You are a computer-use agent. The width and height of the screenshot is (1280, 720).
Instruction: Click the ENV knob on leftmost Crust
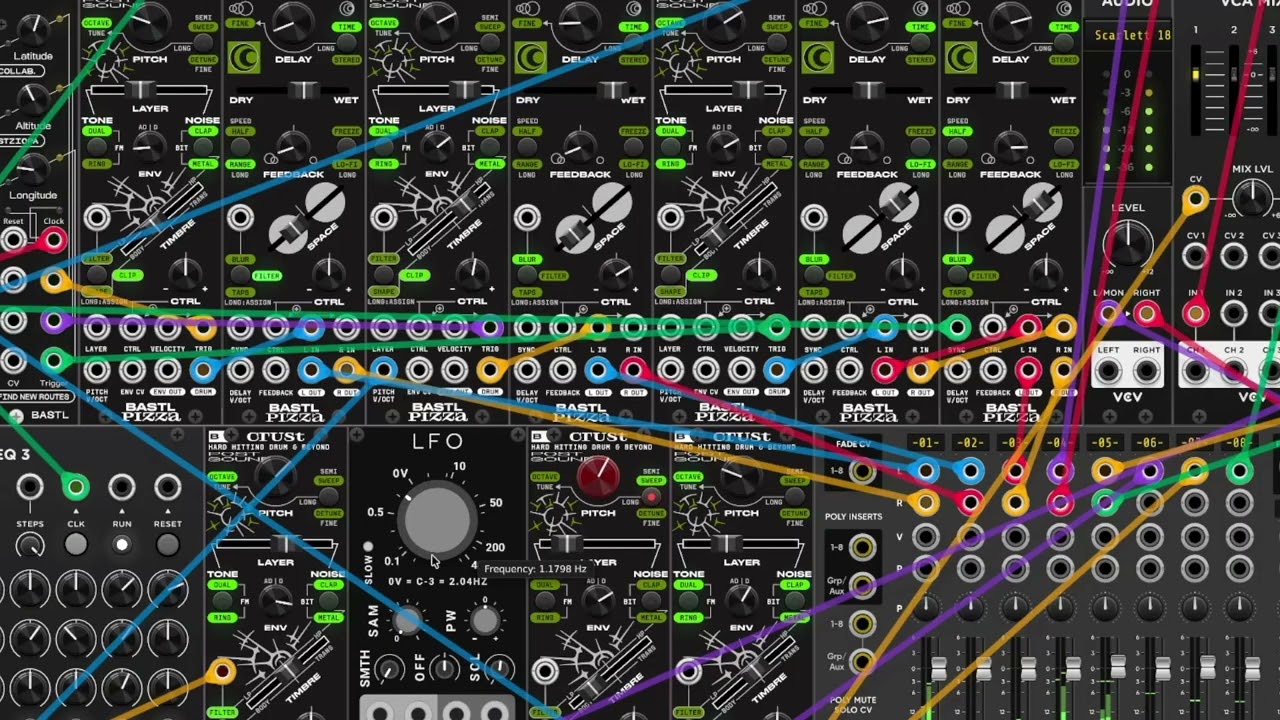click(149, 147)
